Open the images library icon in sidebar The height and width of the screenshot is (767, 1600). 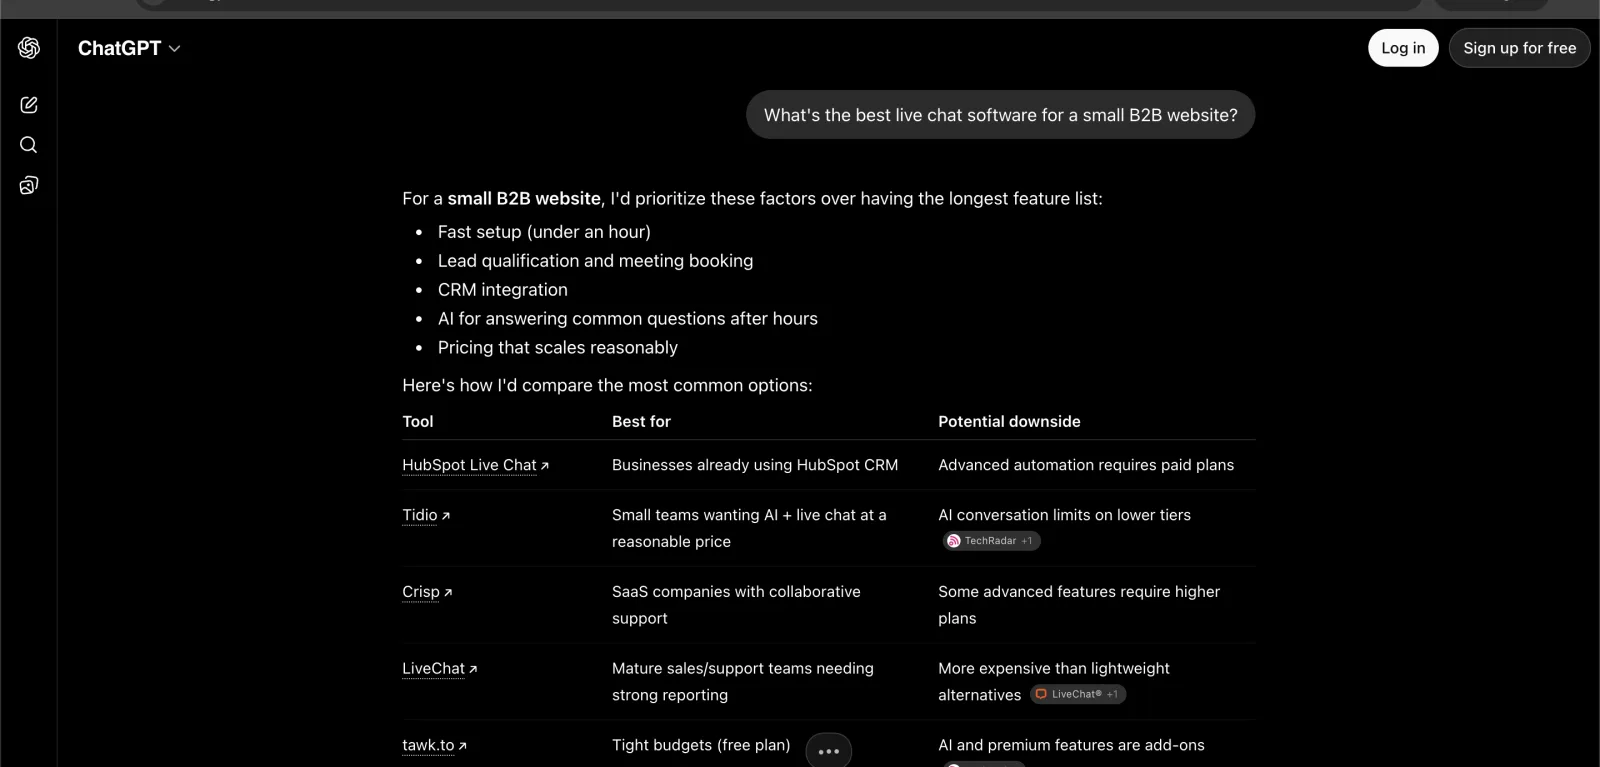pyautogui.click(x=29, y=185)
